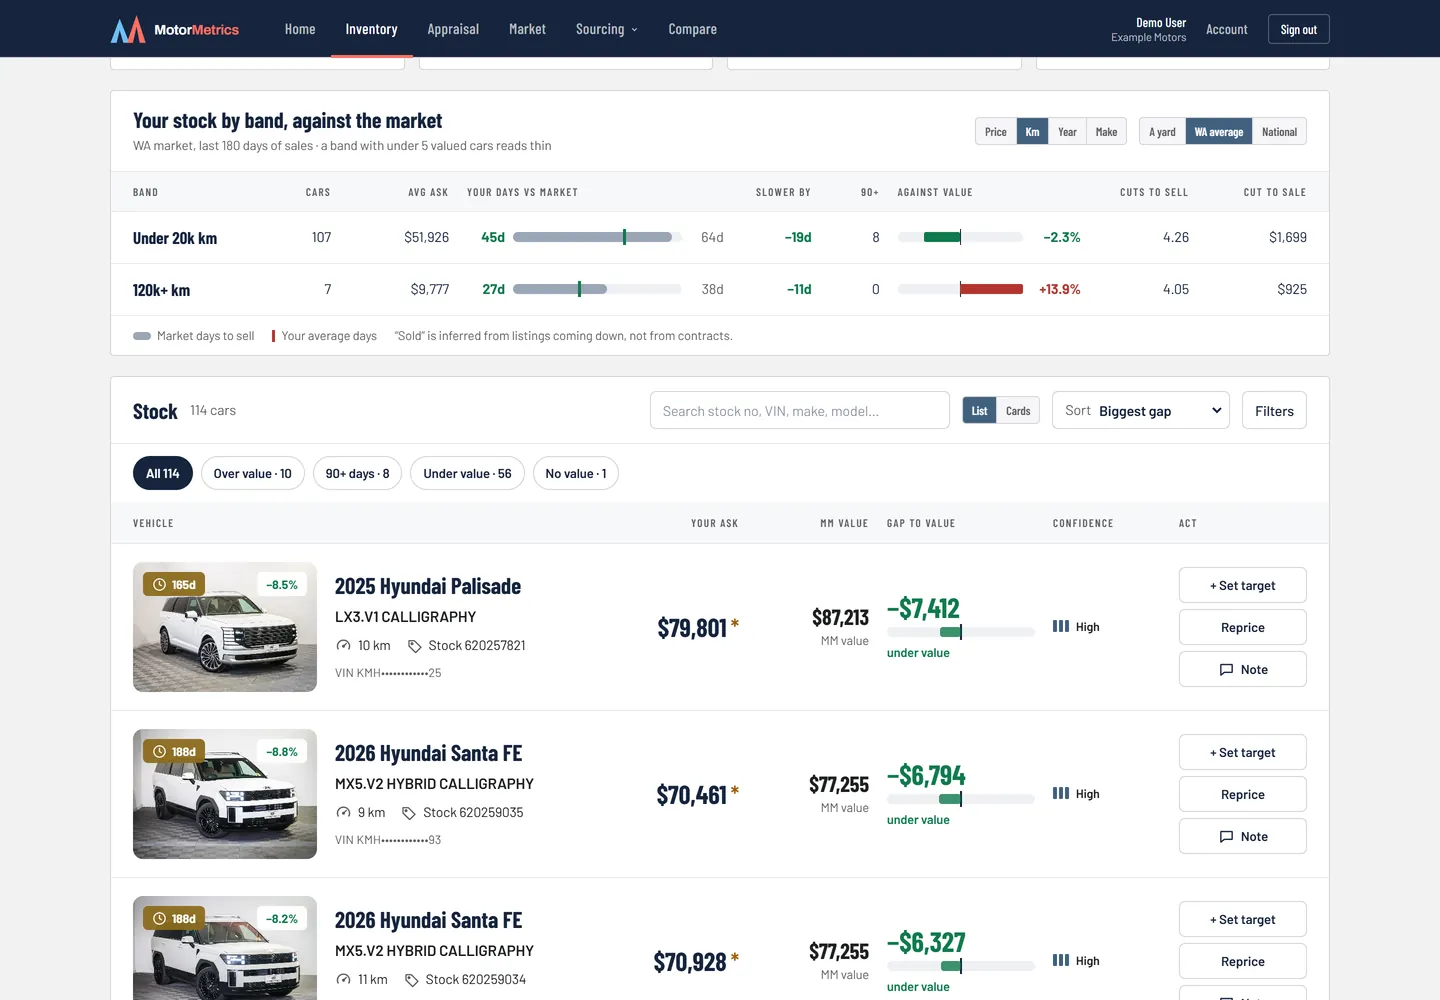Screen dimensions: 1440x1000
Task: Click the Palisade gap to value bar
Action: pos(961,632)
